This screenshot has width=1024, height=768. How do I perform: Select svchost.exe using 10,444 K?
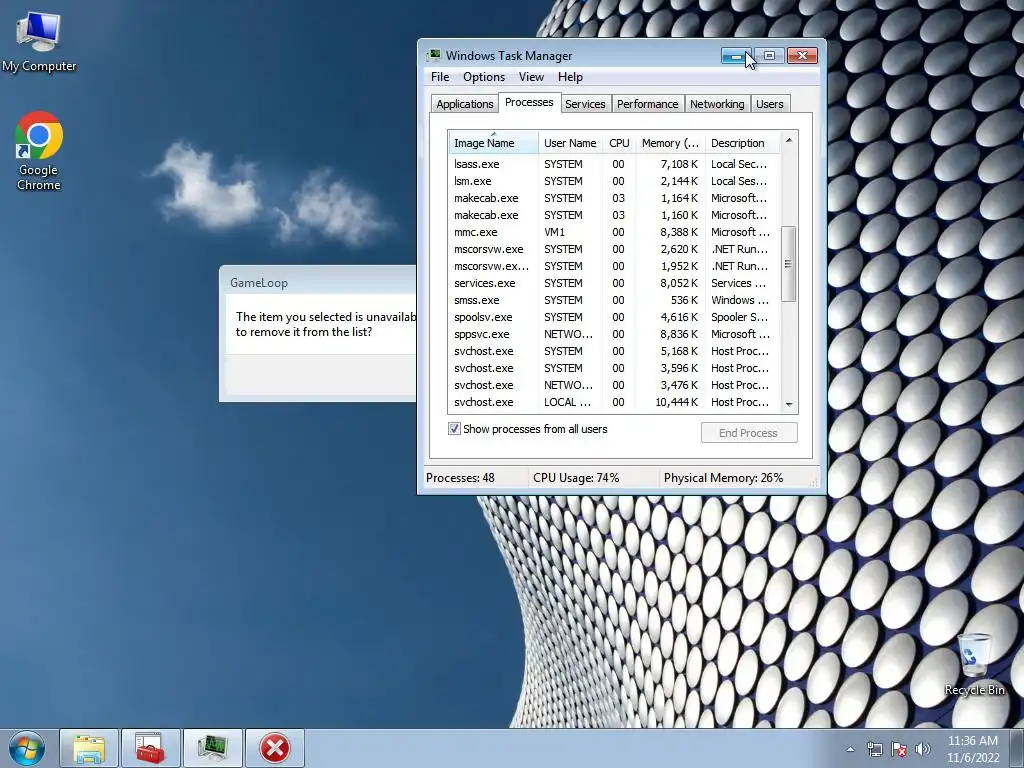coord(614,402)
